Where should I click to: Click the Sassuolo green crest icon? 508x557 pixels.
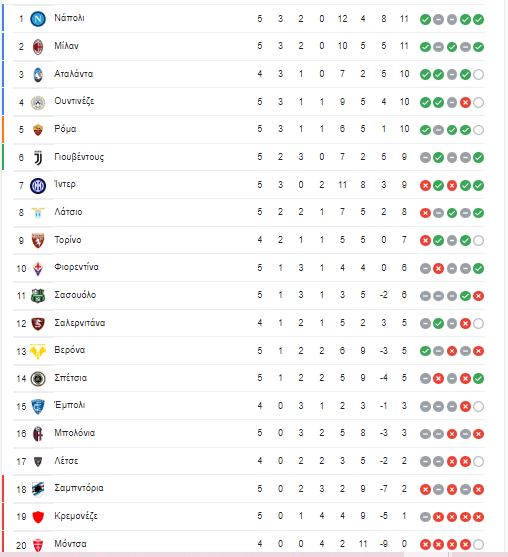pyautogui.click(x=38, y=296)
